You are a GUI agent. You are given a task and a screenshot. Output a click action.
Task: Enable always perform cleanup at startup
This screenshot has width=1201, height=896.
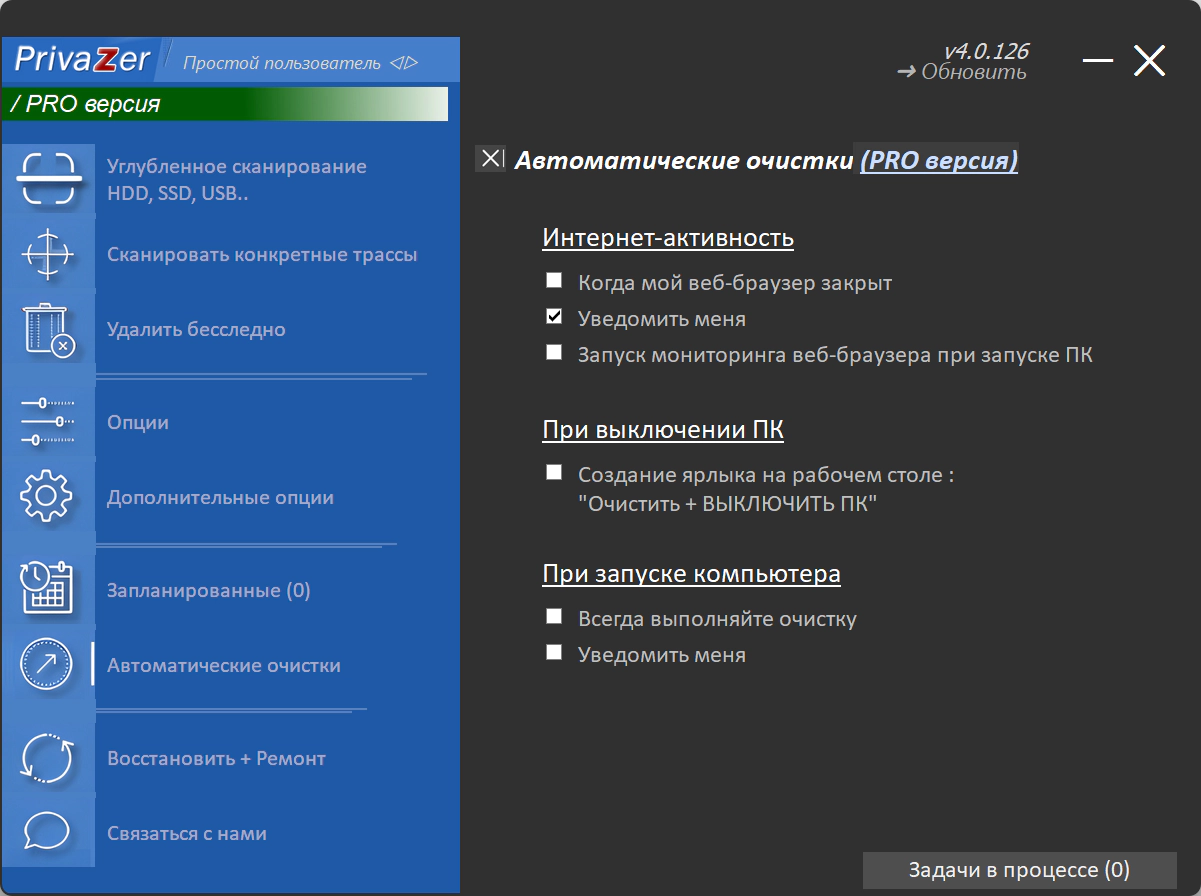coord(554,617)
